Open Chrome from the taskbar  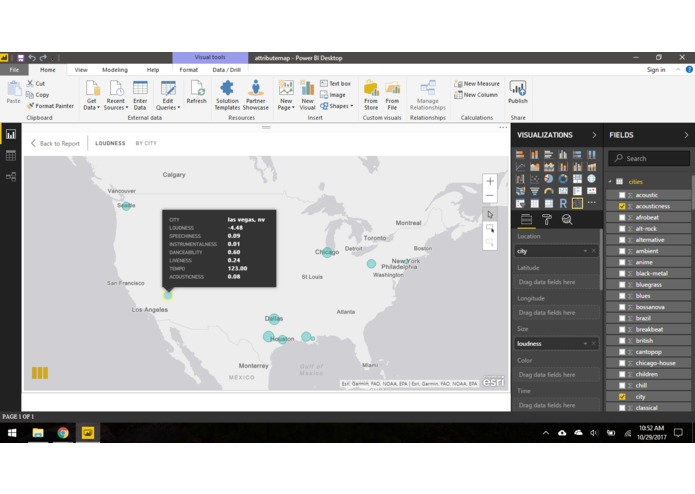(x=63, y=433)
